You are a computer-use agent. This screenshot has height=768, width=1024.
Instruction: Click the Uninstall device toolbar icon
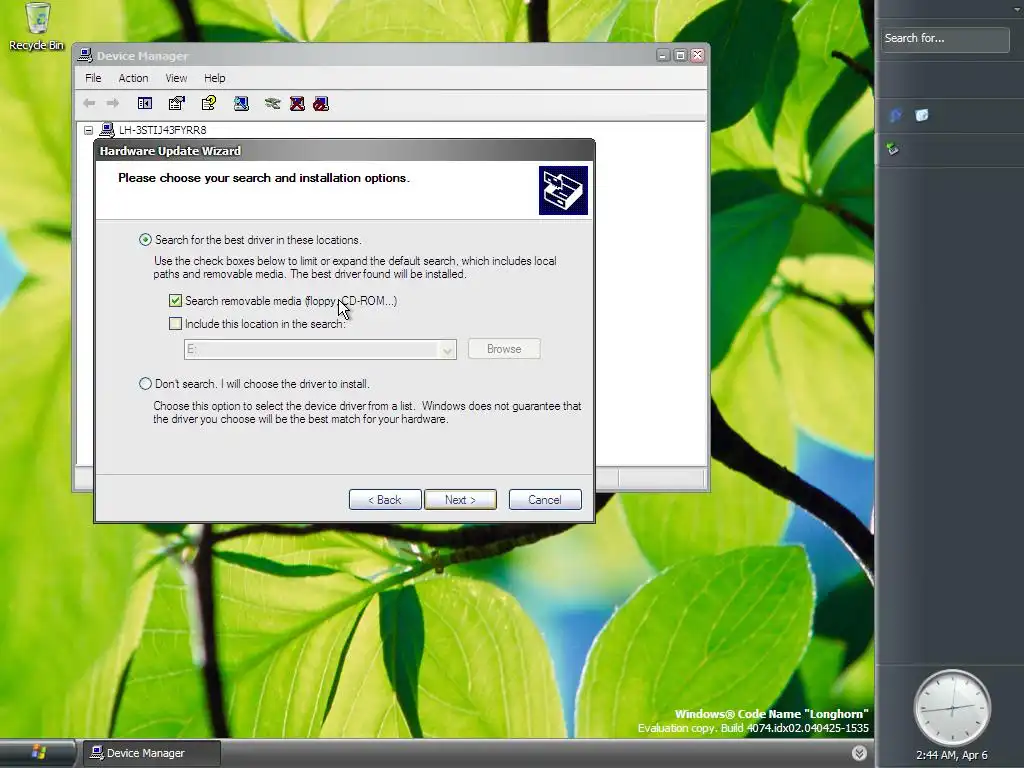[297, 103]
